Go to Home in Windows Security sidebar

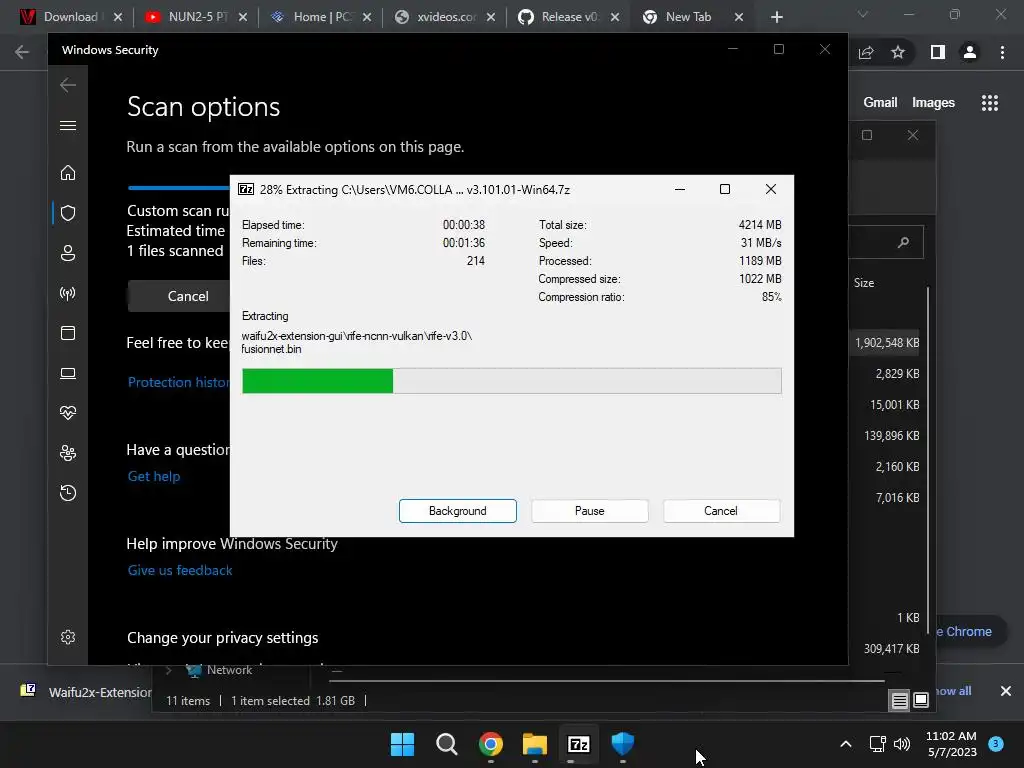click(x=68, y=172)
